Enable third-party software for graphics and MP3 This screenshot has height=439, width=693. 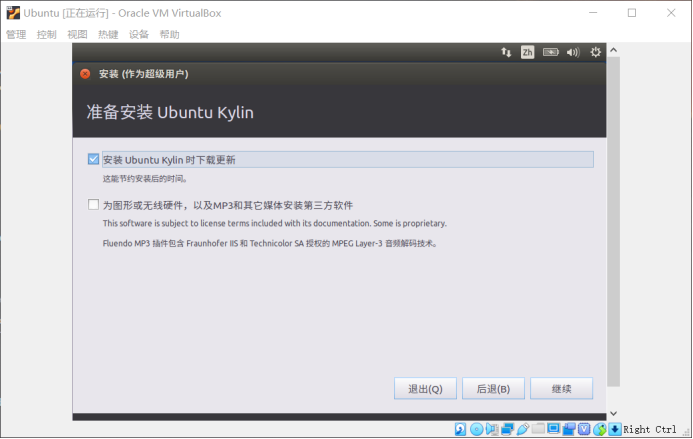93,204
